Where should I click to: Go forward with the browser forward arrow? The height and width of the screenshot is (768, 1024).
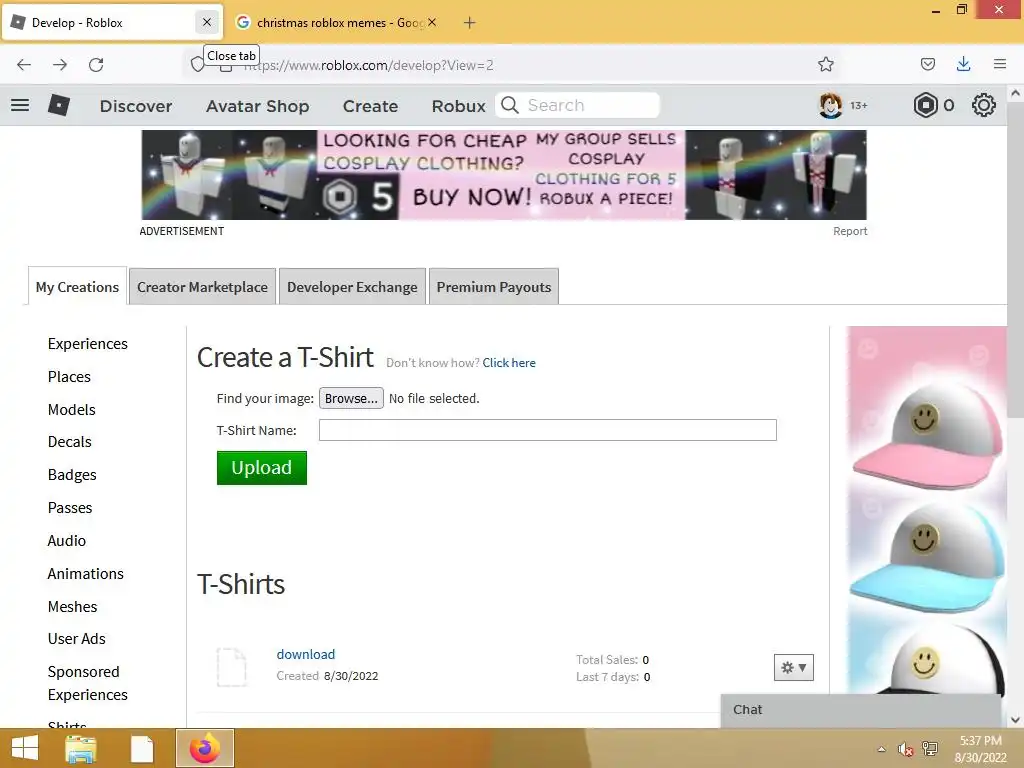(60, 65)
